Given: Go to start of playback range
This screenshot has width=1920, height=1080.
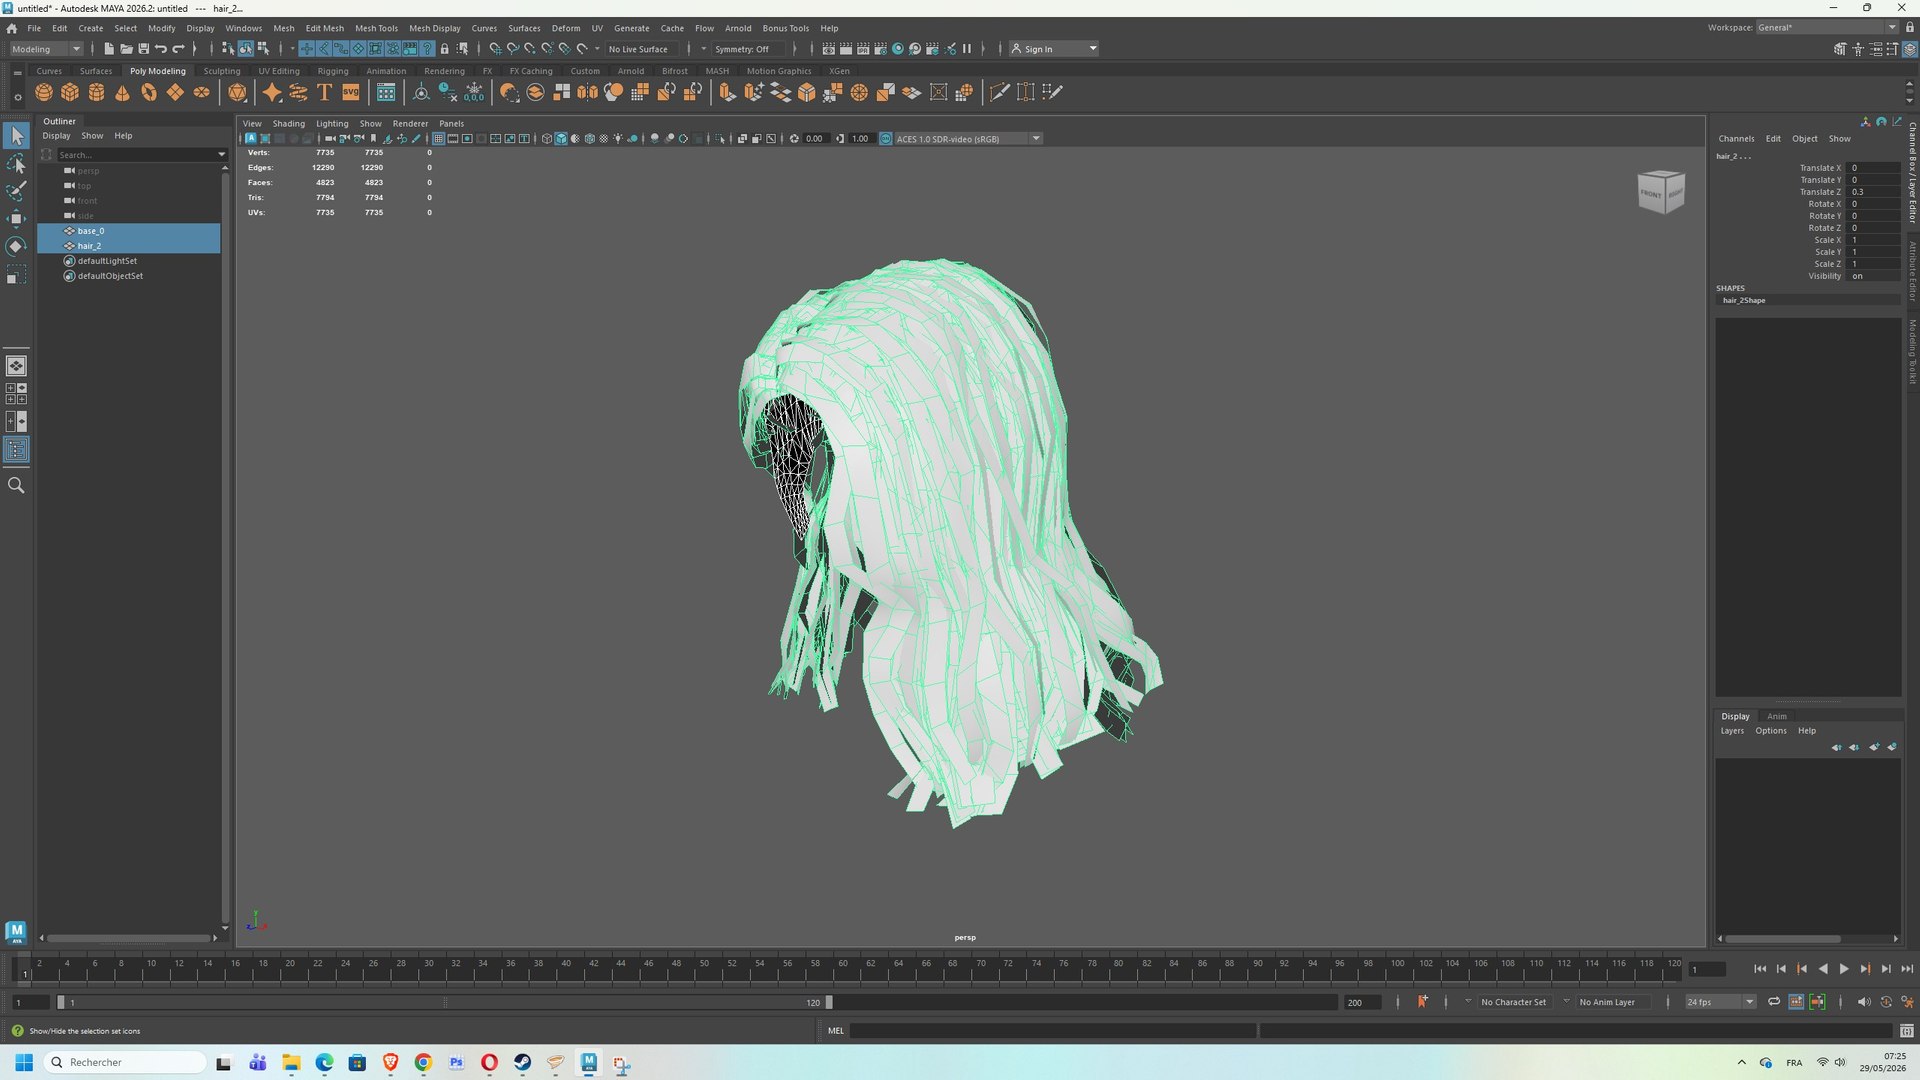Looking at the screenshot, I should pos(1760,969).
